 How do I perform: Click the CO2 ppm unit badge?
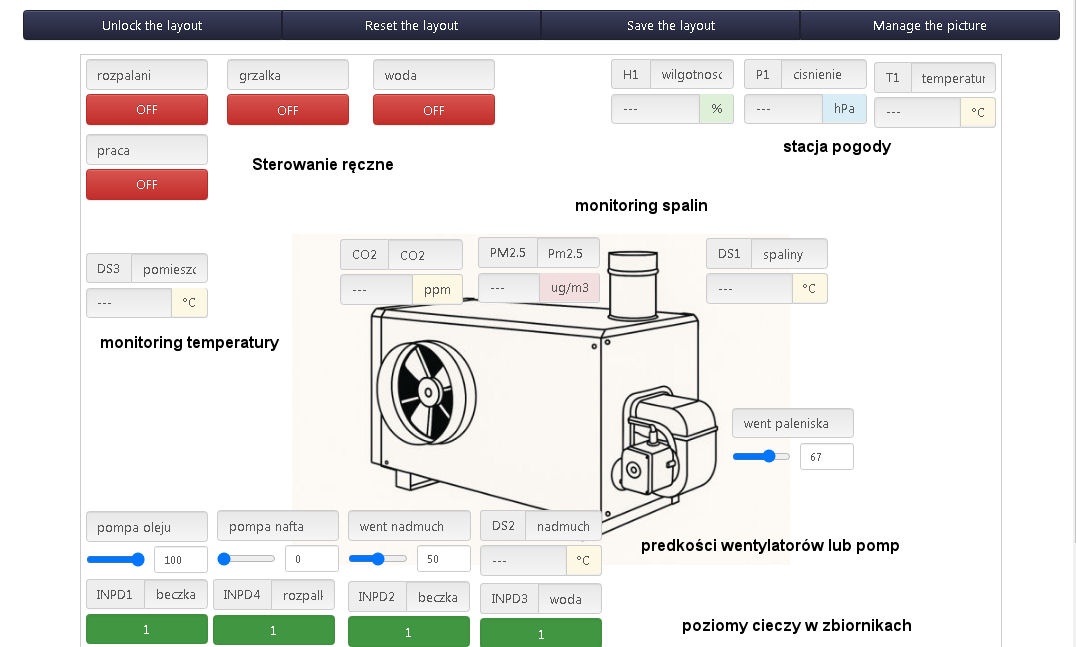(x=437, y=290)
